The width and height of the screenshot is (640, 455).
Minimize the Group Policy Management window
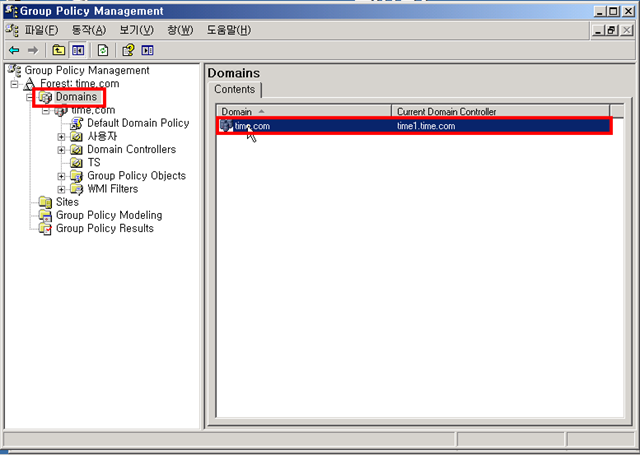(599, 11)
